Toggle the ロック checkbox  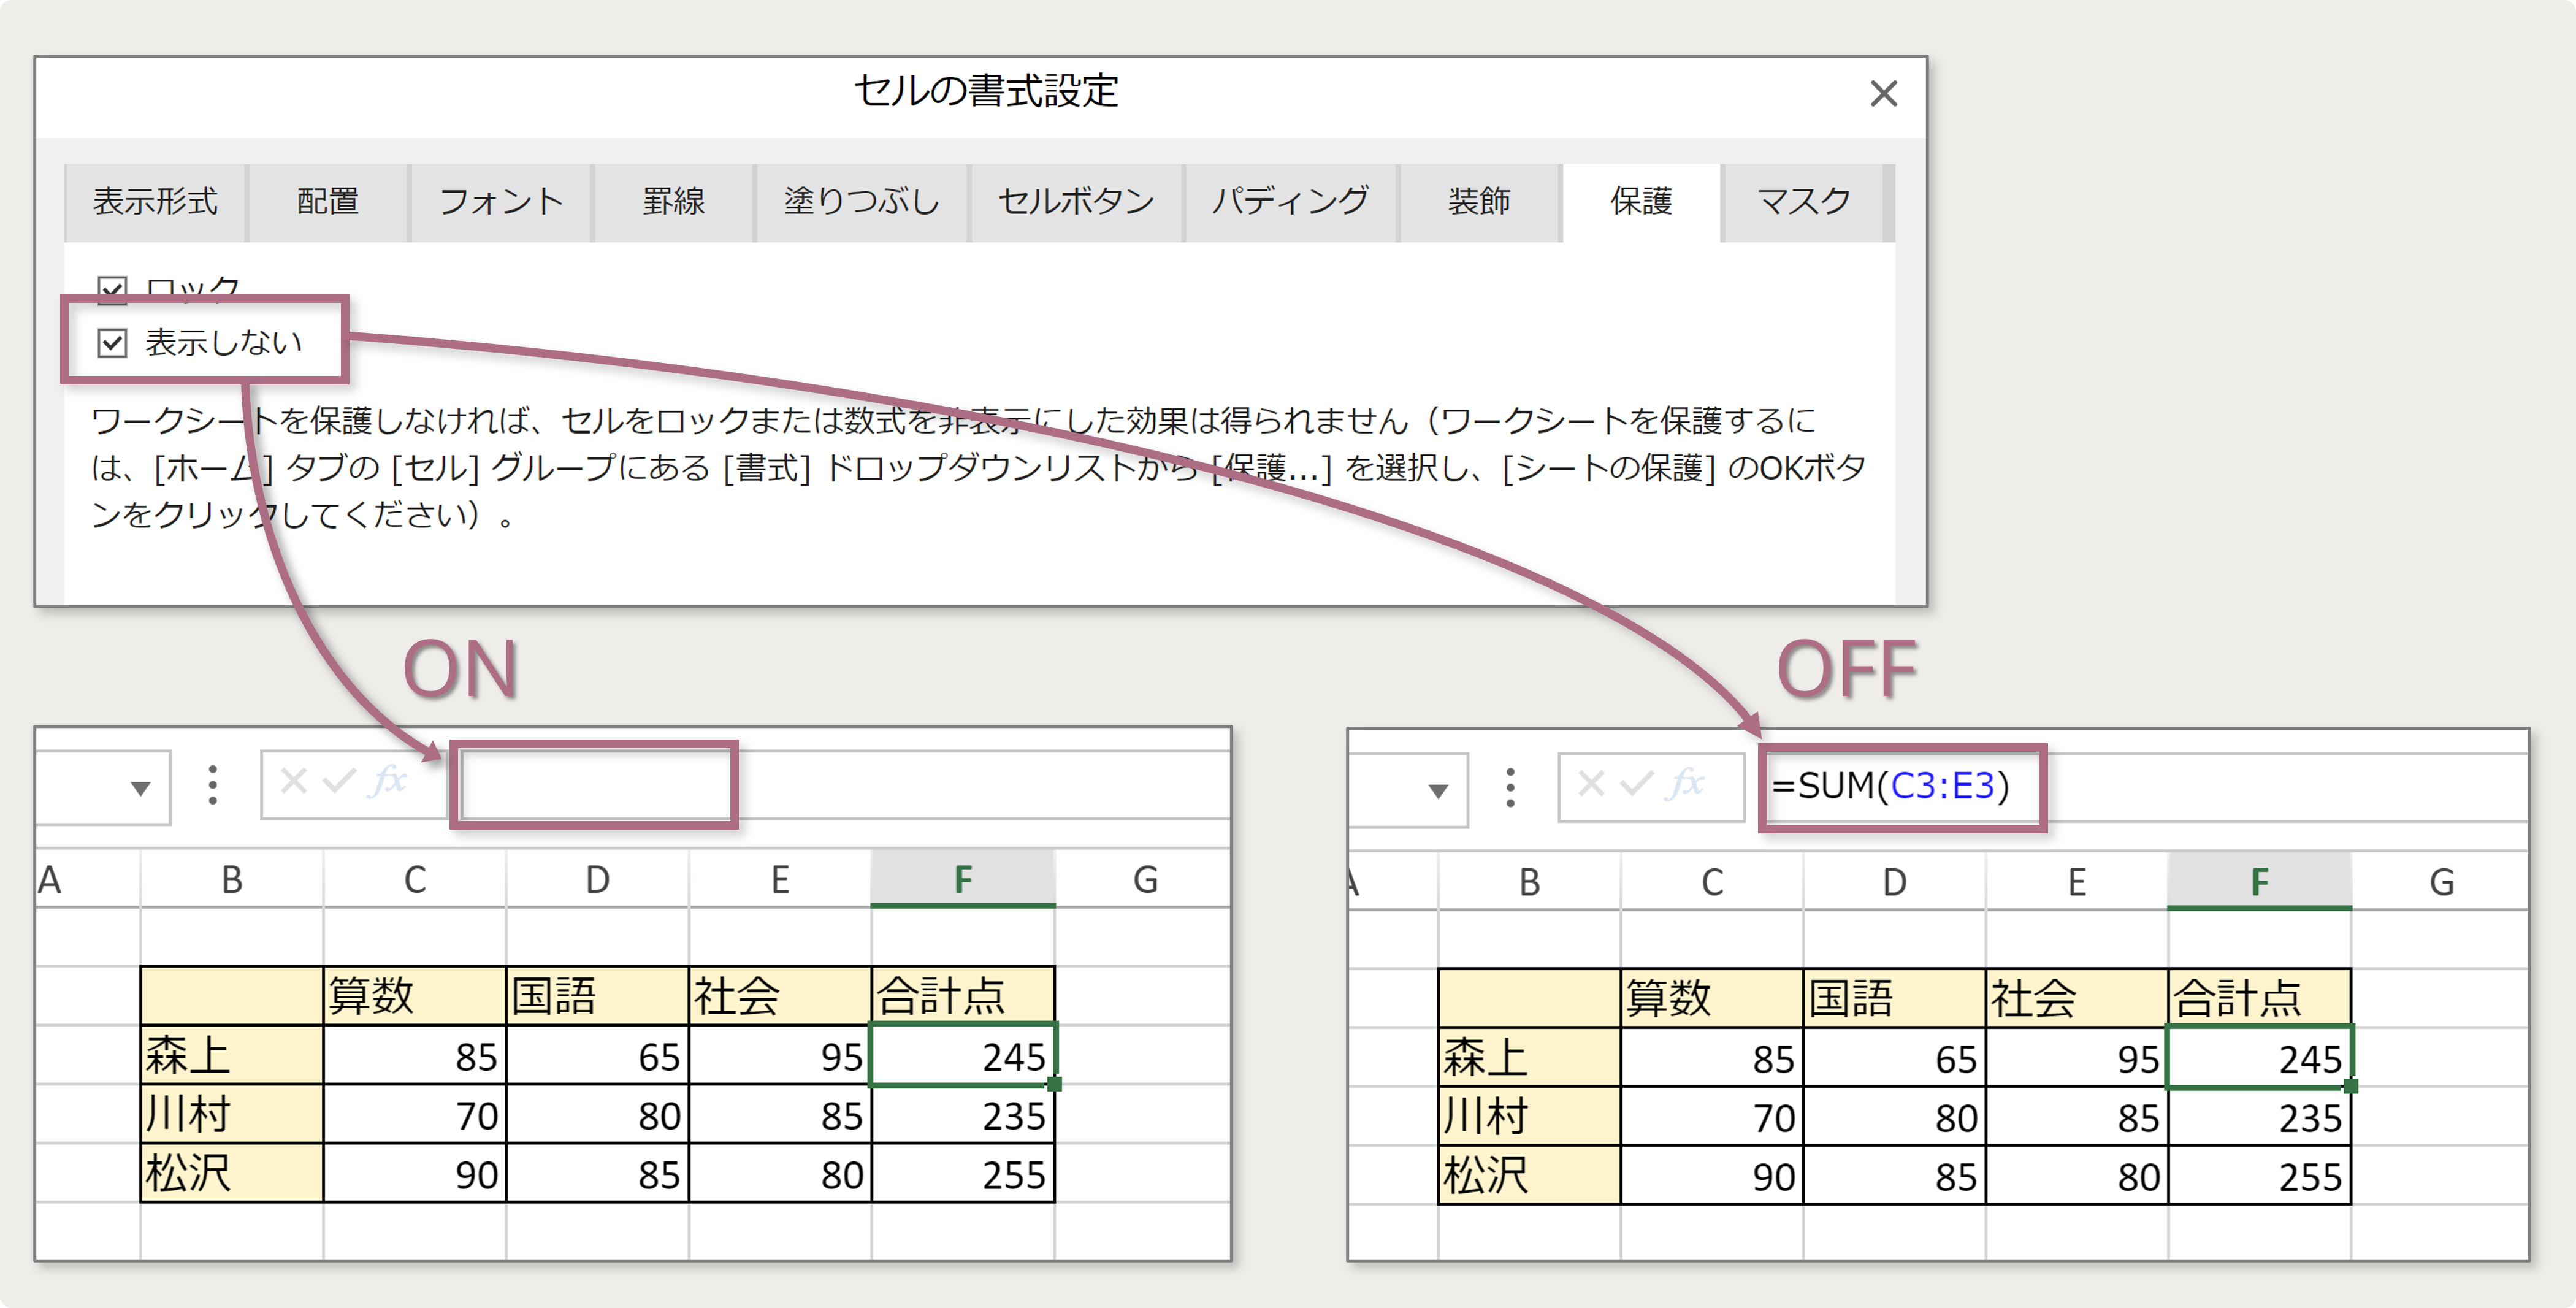[x=112, y=289]
